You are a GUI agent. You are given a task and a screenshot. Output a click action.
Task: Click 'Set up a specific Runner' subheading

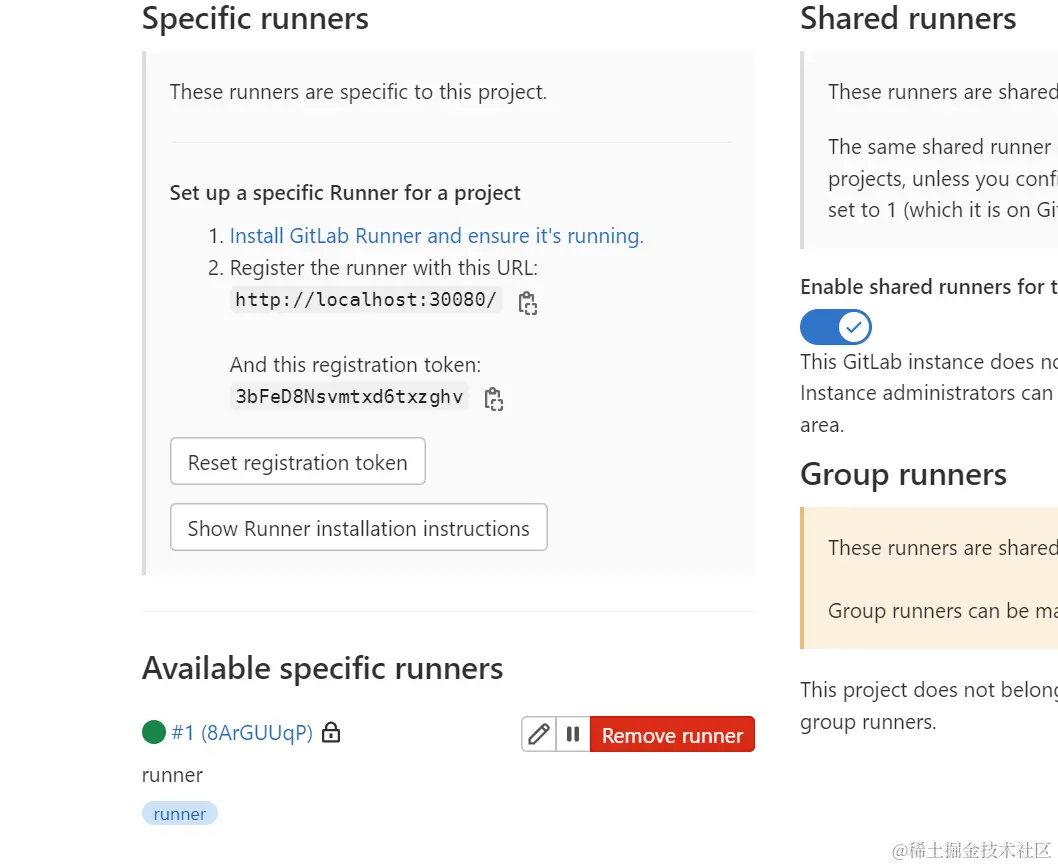coord(345,193)
